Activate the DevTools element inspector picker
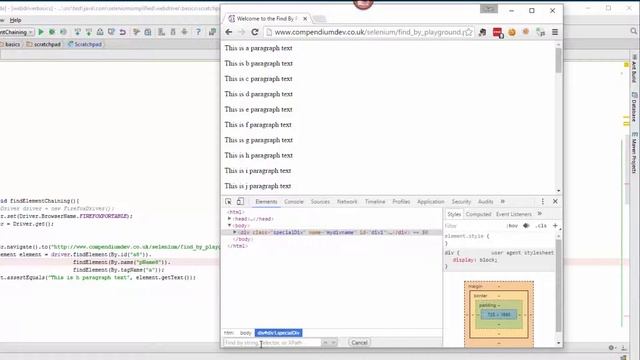The width and height of the screenshot is (640, 360). coord(228,202)
